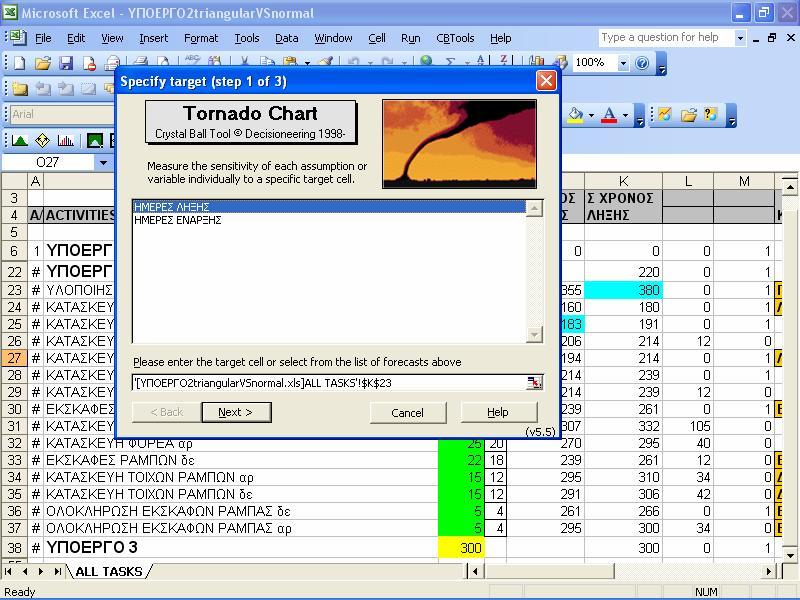Select the ALL TASKS sheet tab
This screenshot has height=600, width=800.
[x=109, y=571]
